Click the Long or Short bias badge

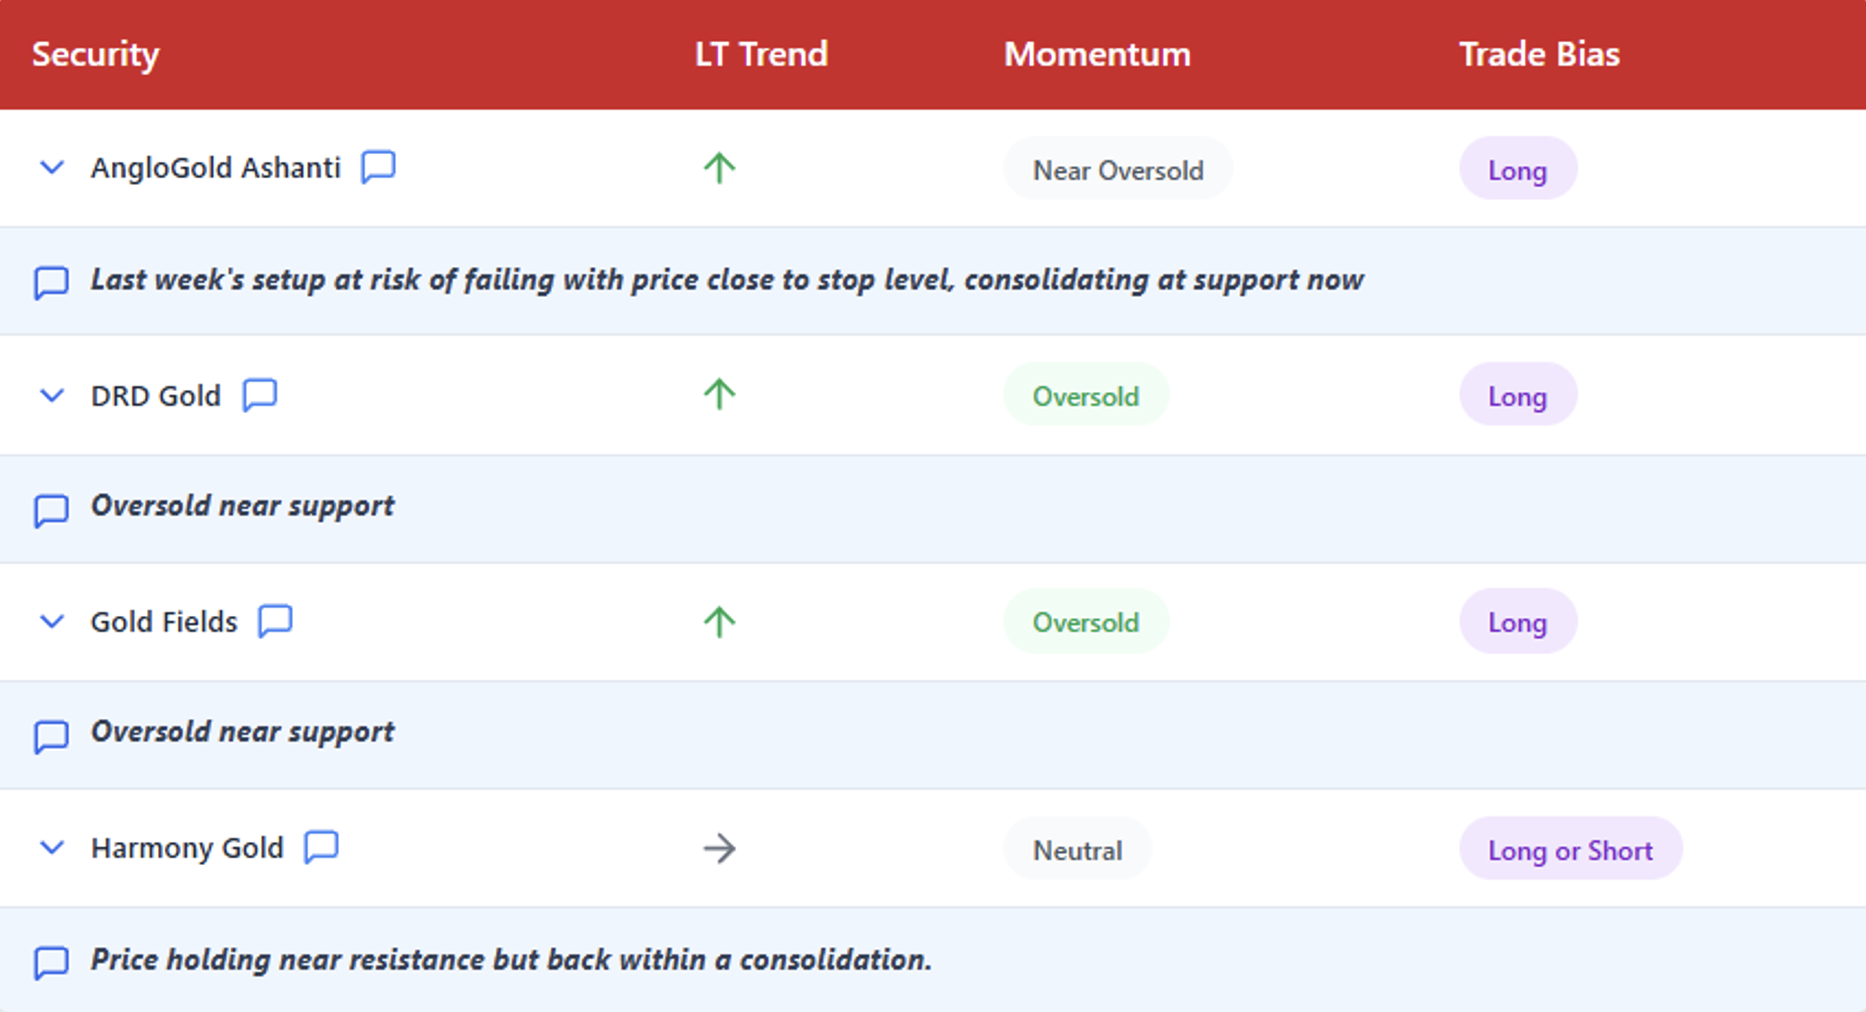click(x=1570, y=849)
